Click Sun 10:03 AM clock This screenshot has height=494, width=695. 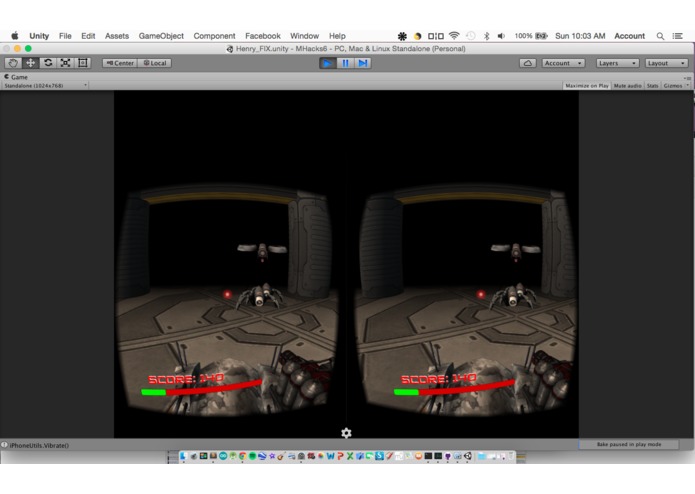[x=580, y=36]
